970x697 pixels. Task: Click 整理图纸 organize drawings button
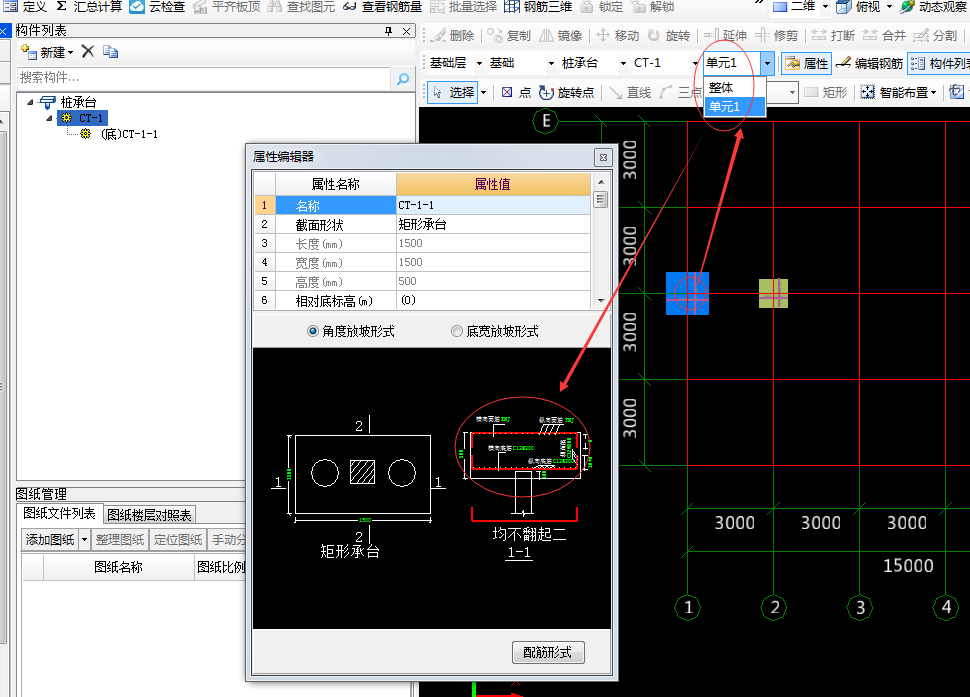pos(120,540)
